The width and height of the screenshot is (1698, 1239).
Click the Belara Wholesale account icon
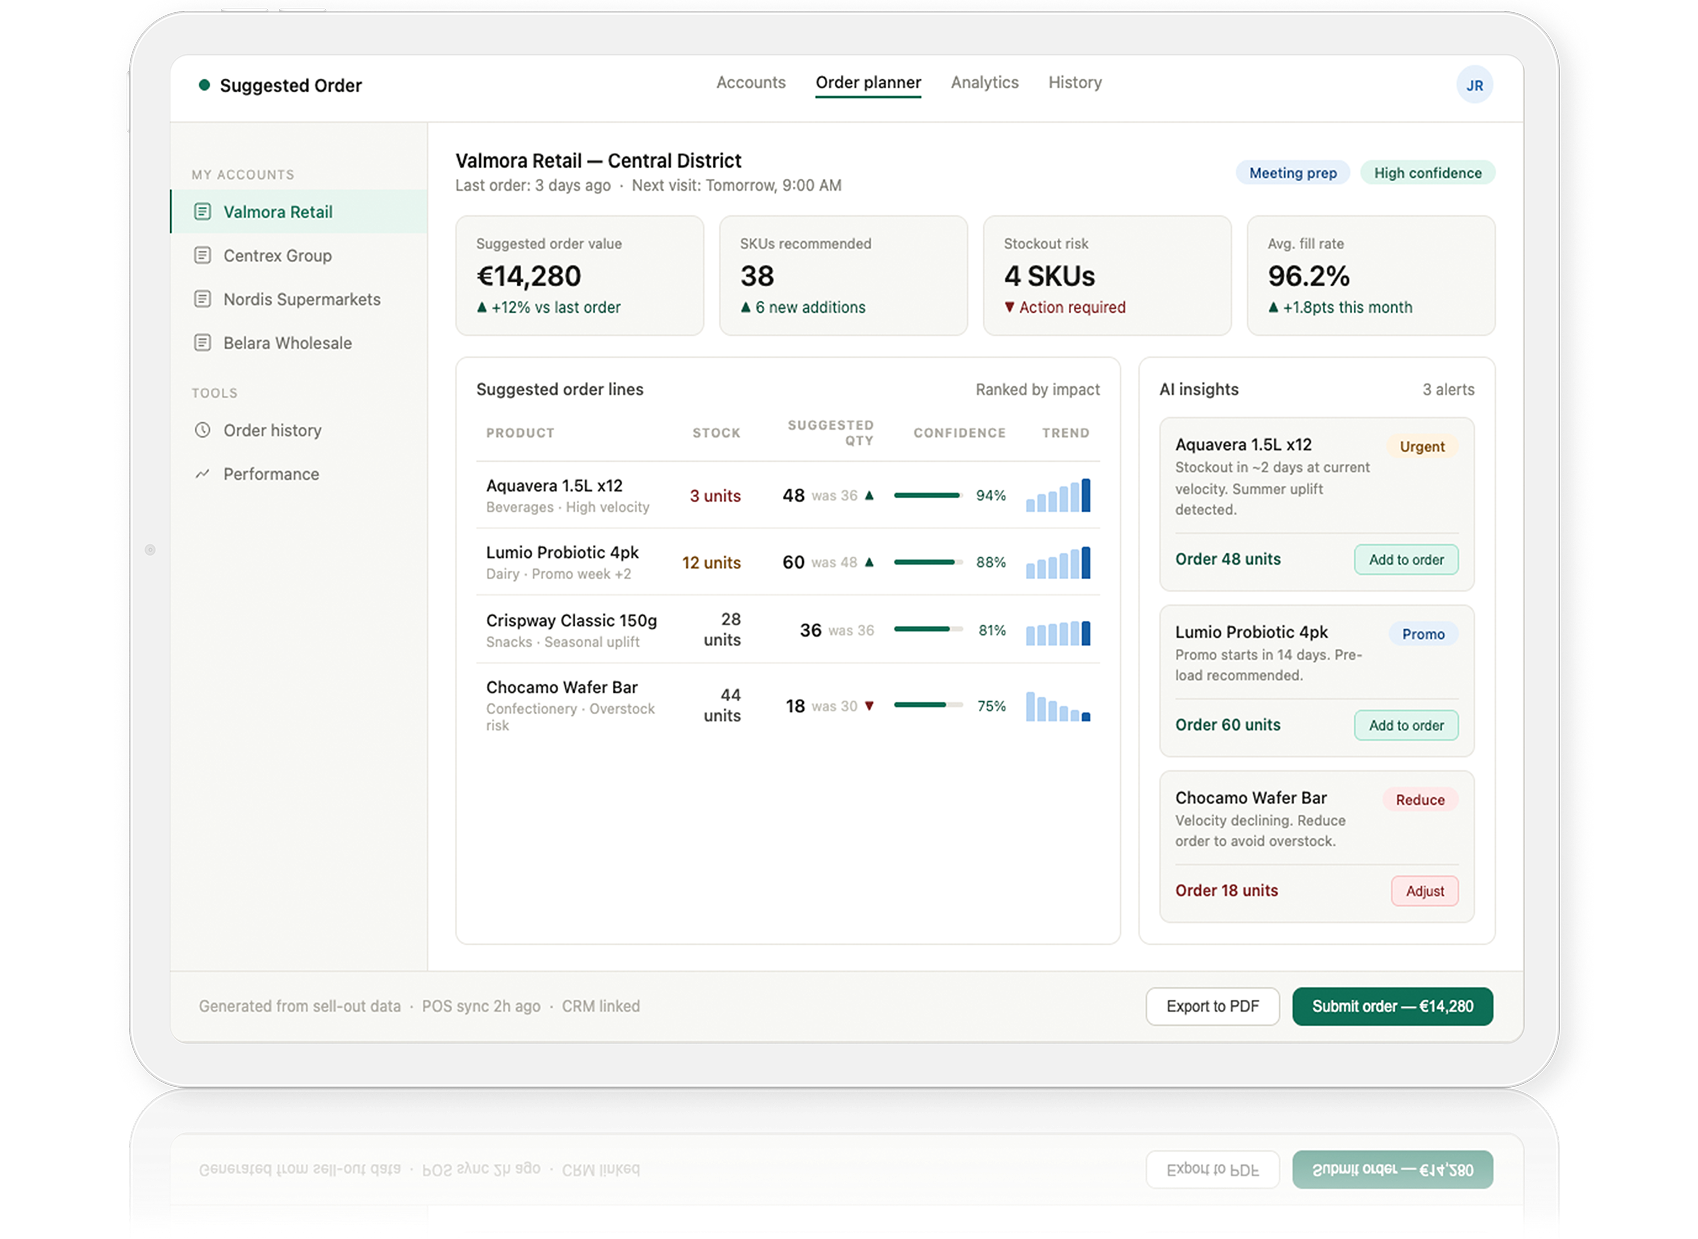[x=203, y=343]
